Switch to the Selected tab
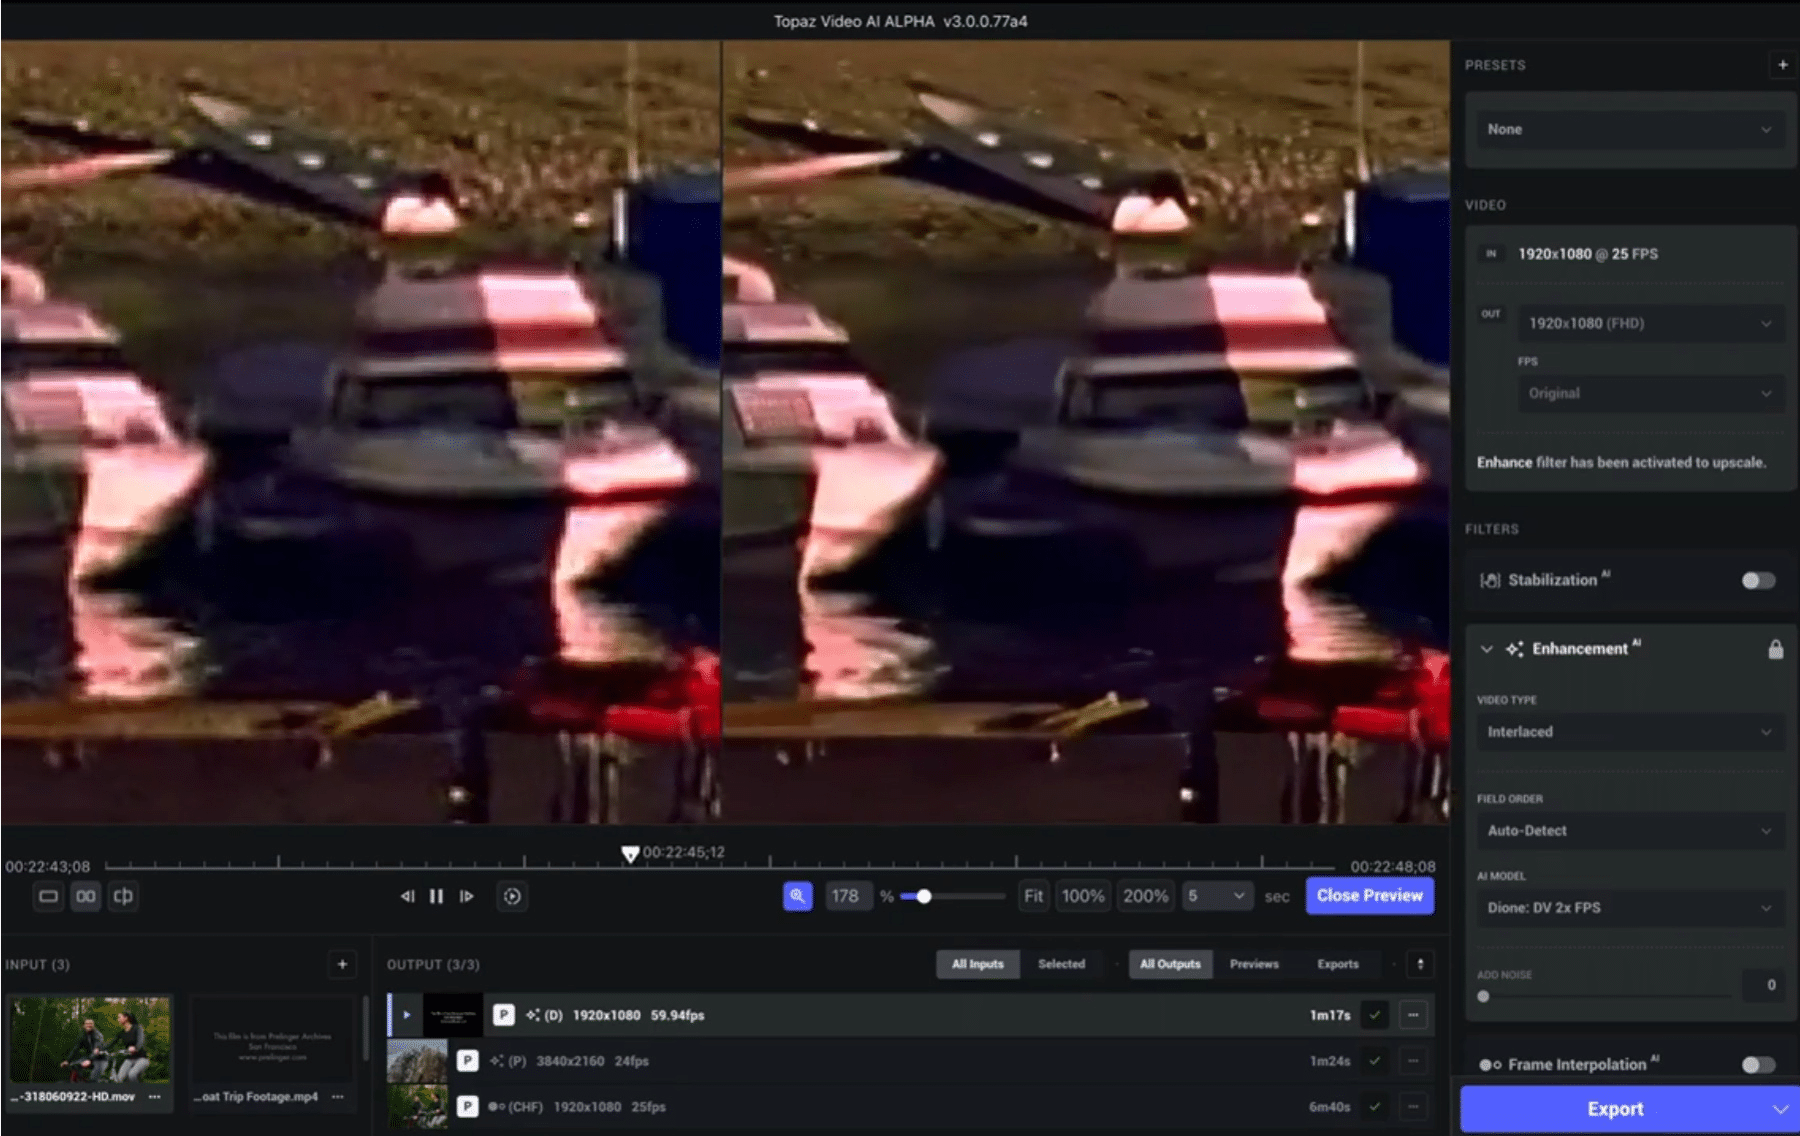The width and height of the screenshot is (1800, 1136). [1061, 964]
